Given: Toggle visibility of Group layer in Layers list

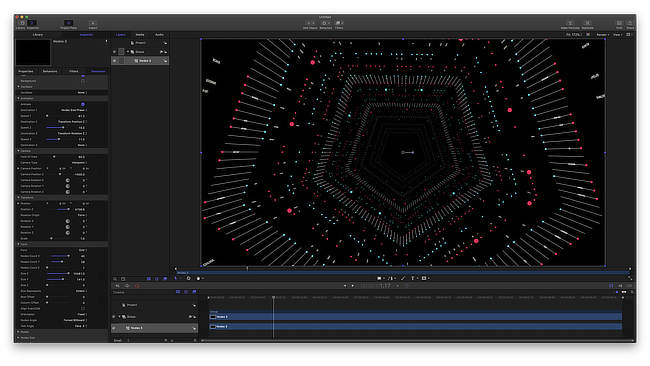Looking at the screenshot, I should click(x=114, y=52).
